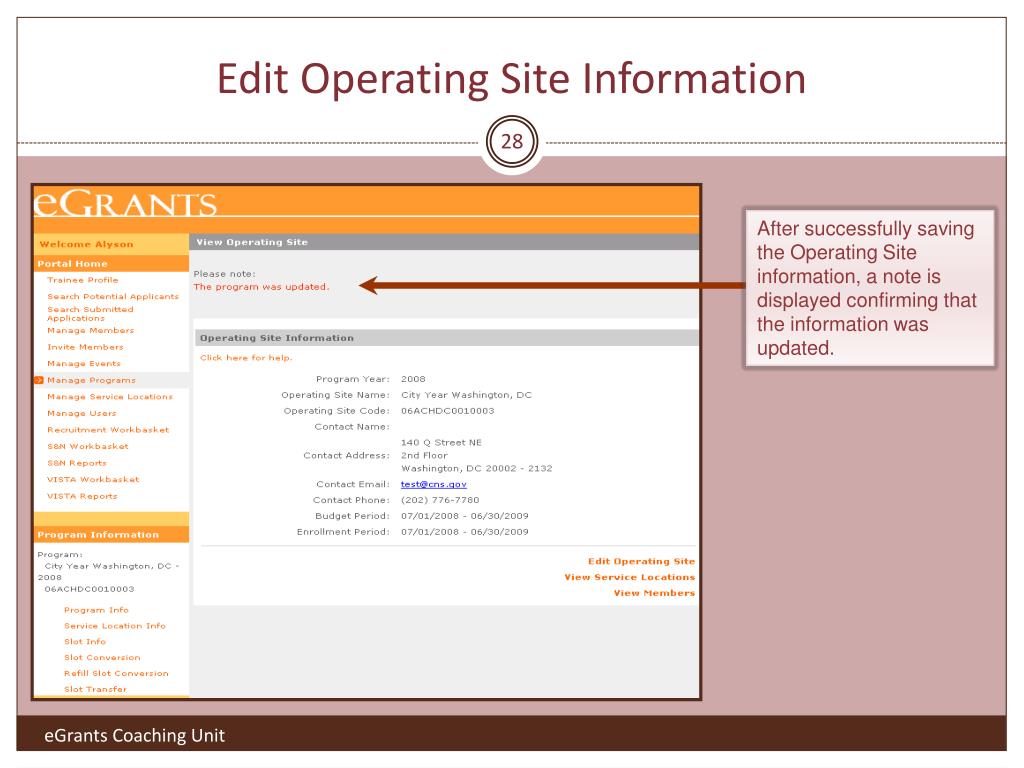The height and width of the screenshot is (768, 1024).
Task: Open Refill Slot Conversion
Action: (116, 673)
